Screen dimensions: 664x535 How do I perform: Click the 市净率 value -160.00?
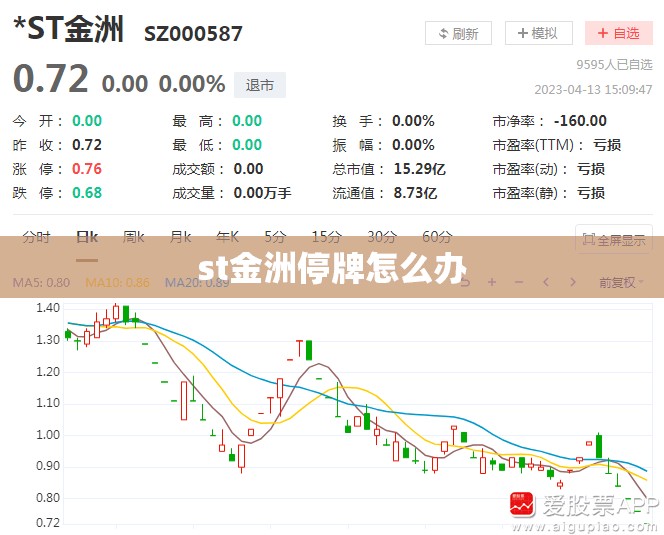point(580,121)
